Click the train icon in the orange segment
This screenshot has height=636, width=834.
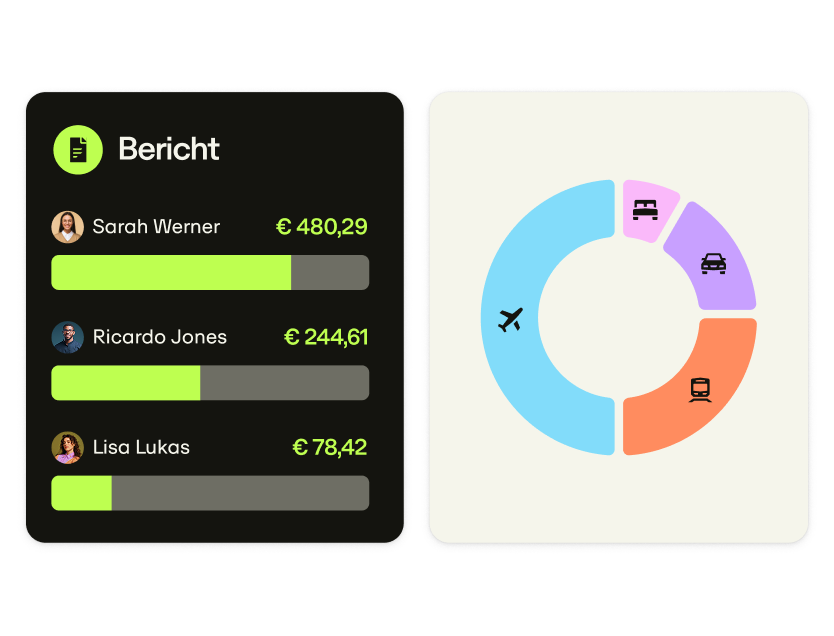pyautogui.click(x=700, y=389)
